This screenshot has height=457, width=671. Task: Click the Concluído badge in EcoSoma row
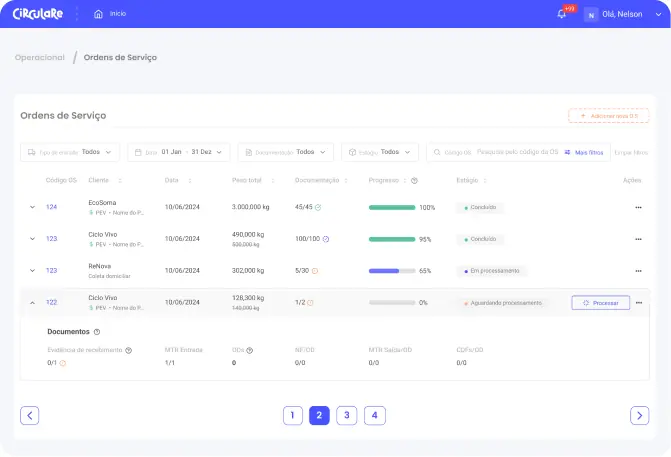point(480,208)
